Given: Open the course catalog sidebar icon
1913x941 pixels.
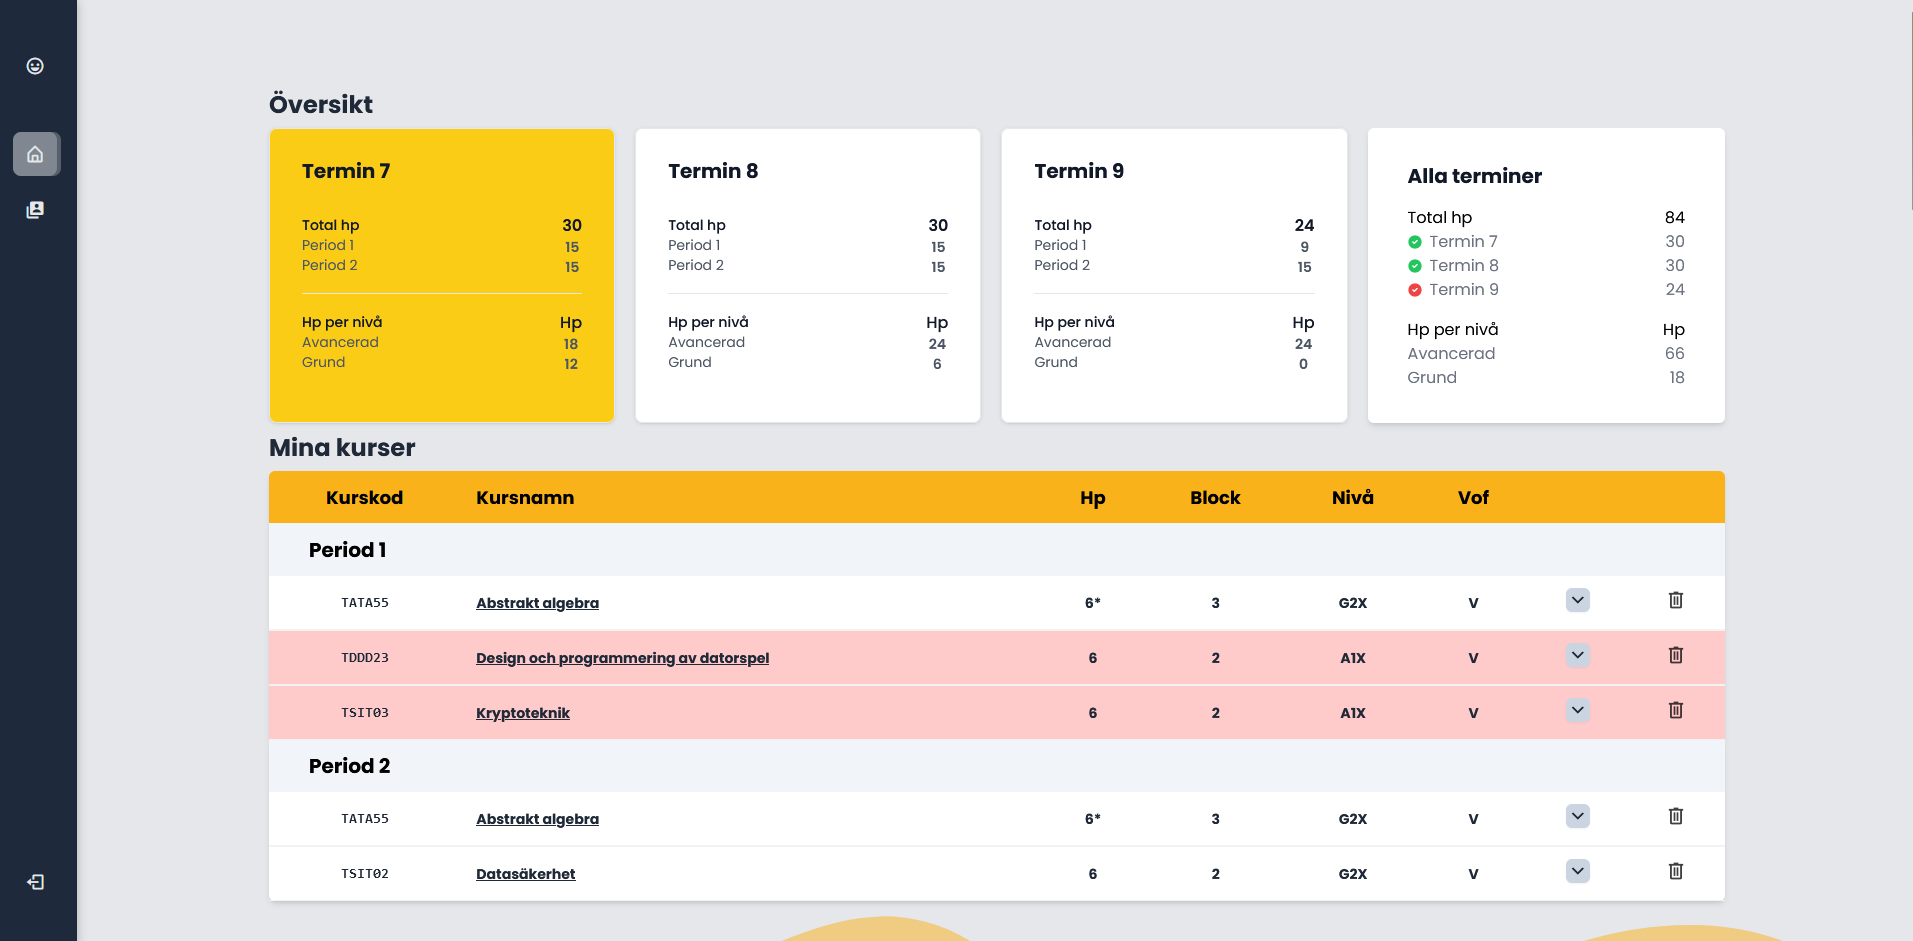Looking at the screenshot, I should (x=35, y=210).
